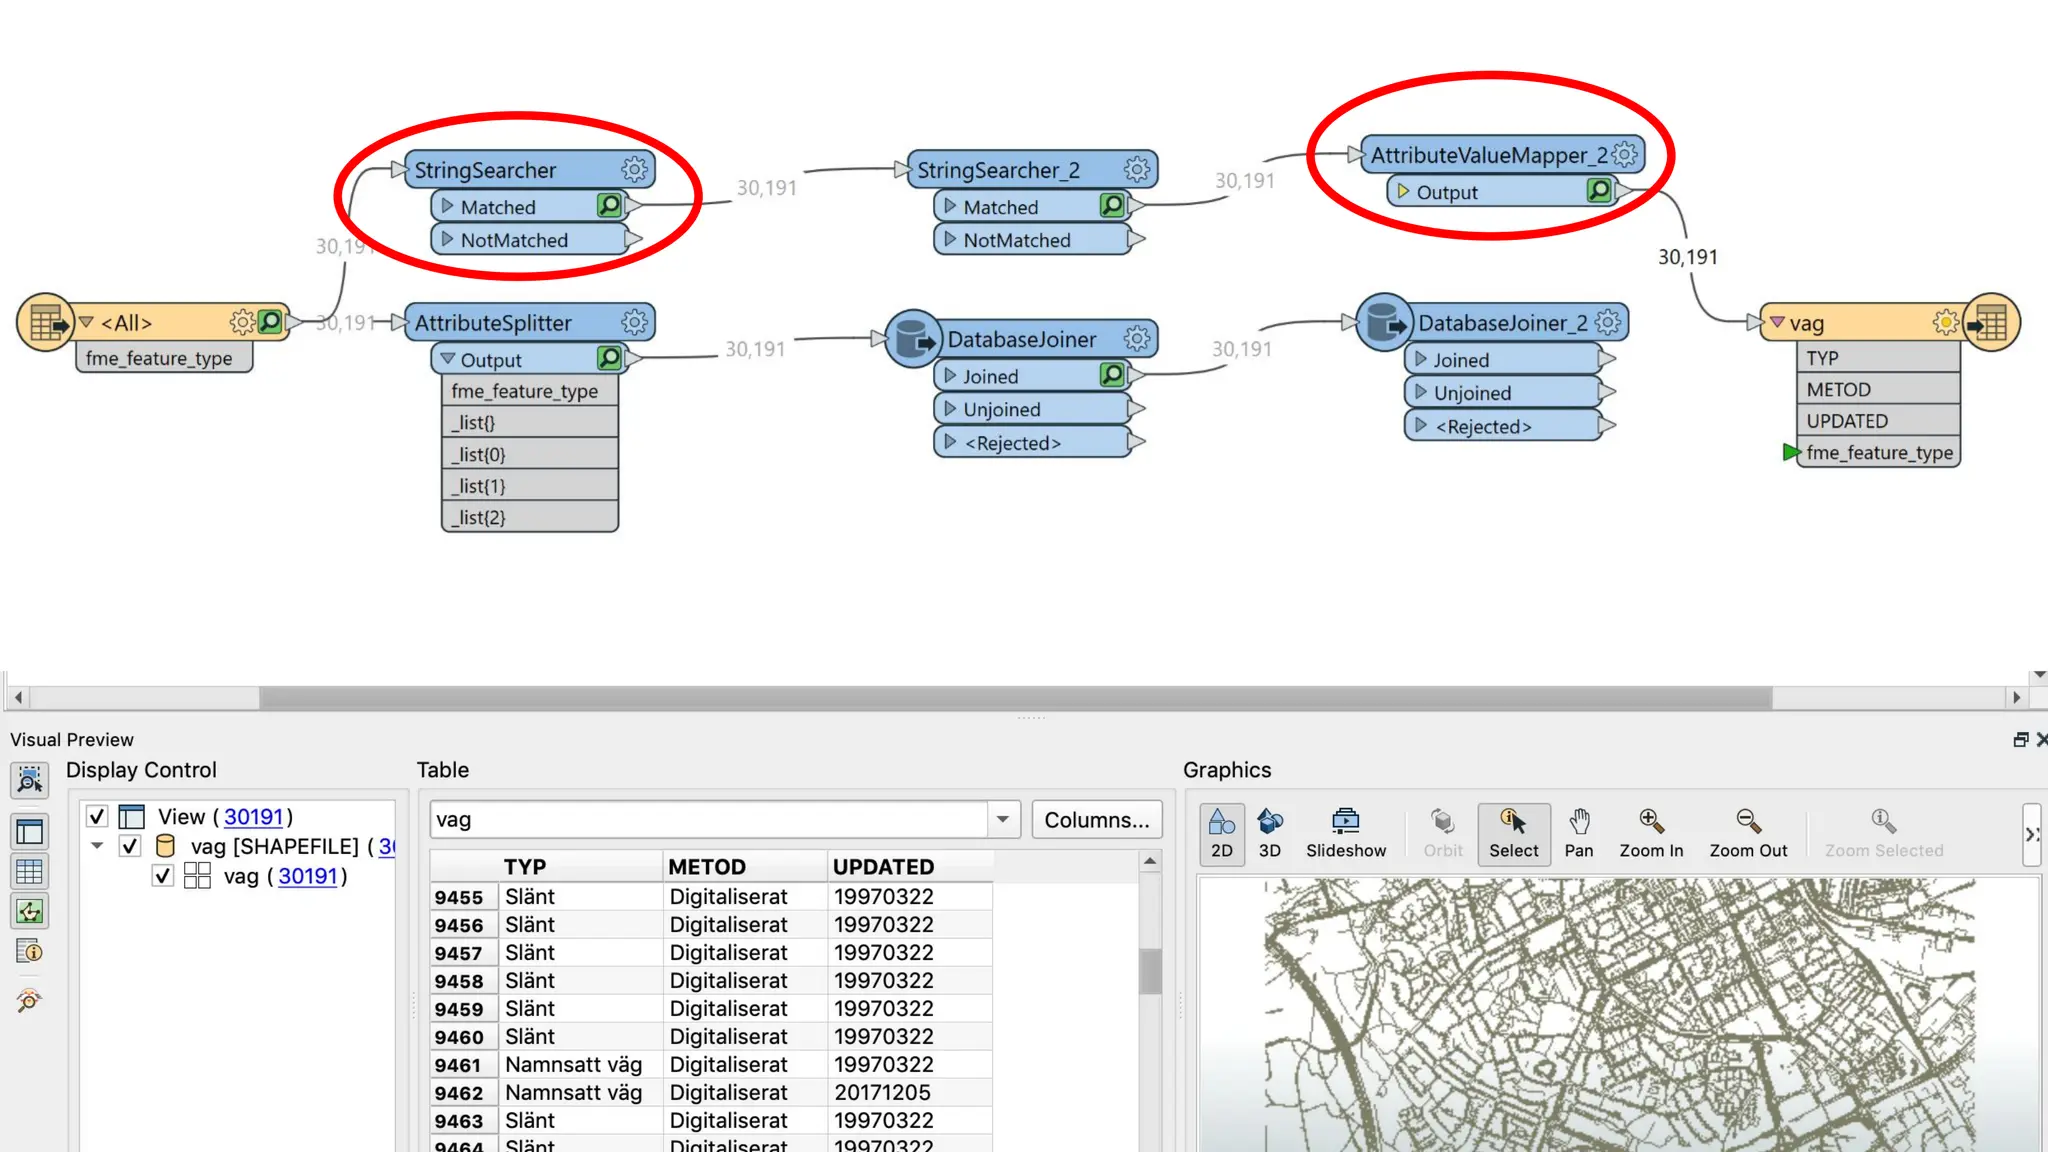
Task: Switch graphics view to 3D
Action: pos(1269,833)
